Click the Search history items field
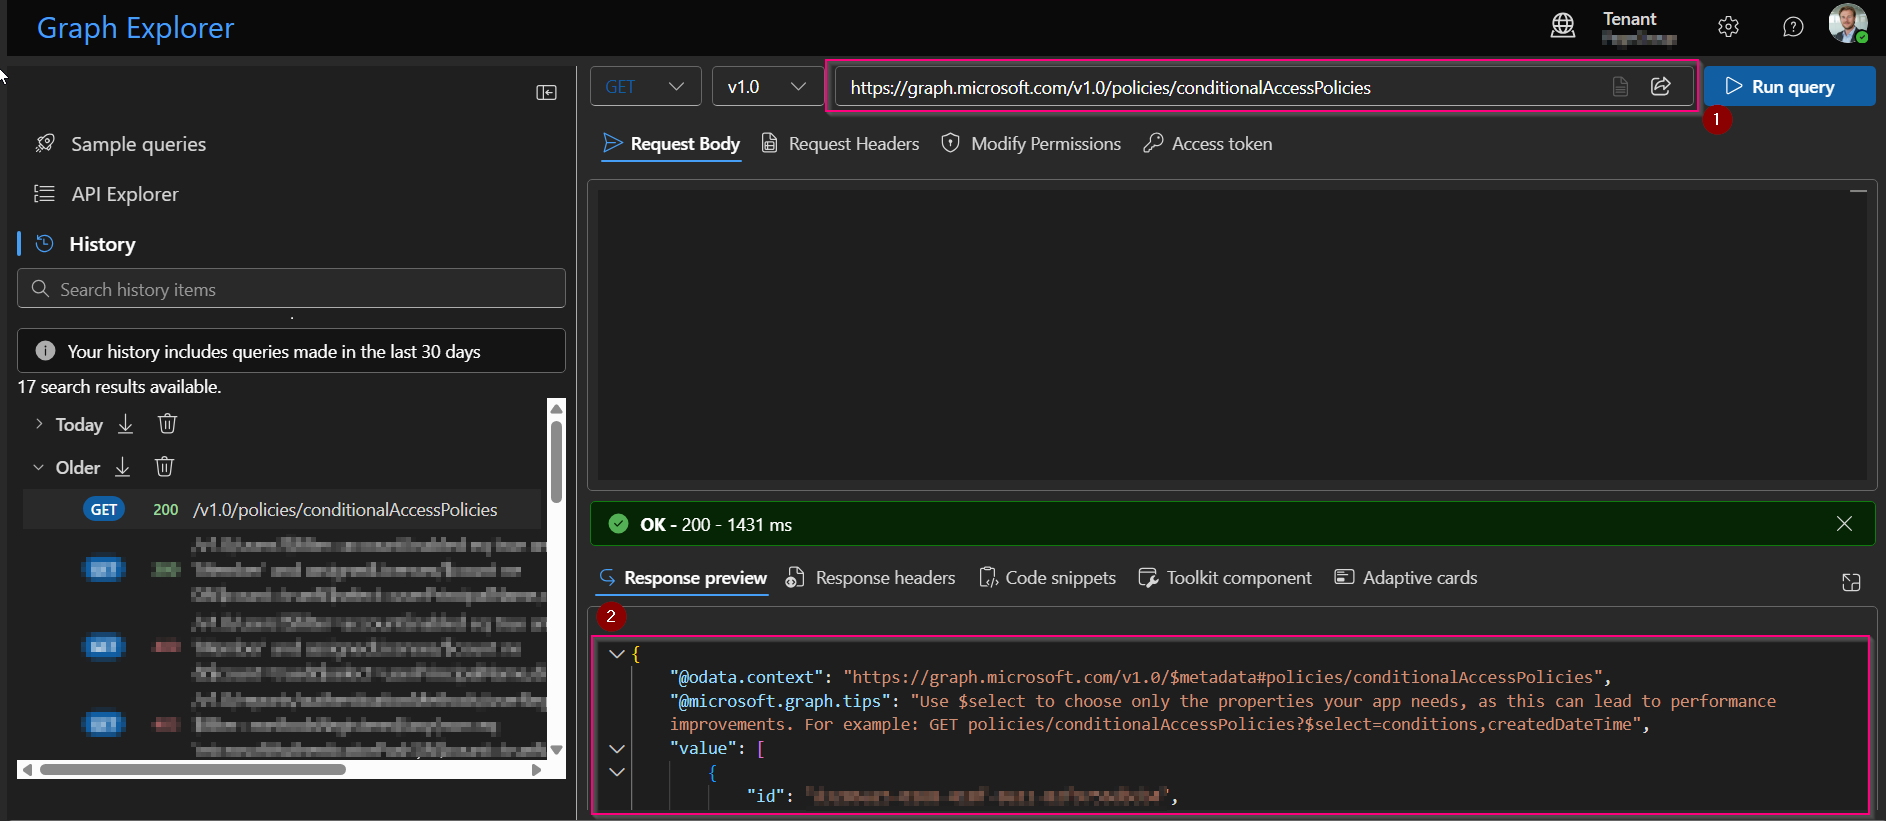 291,289
